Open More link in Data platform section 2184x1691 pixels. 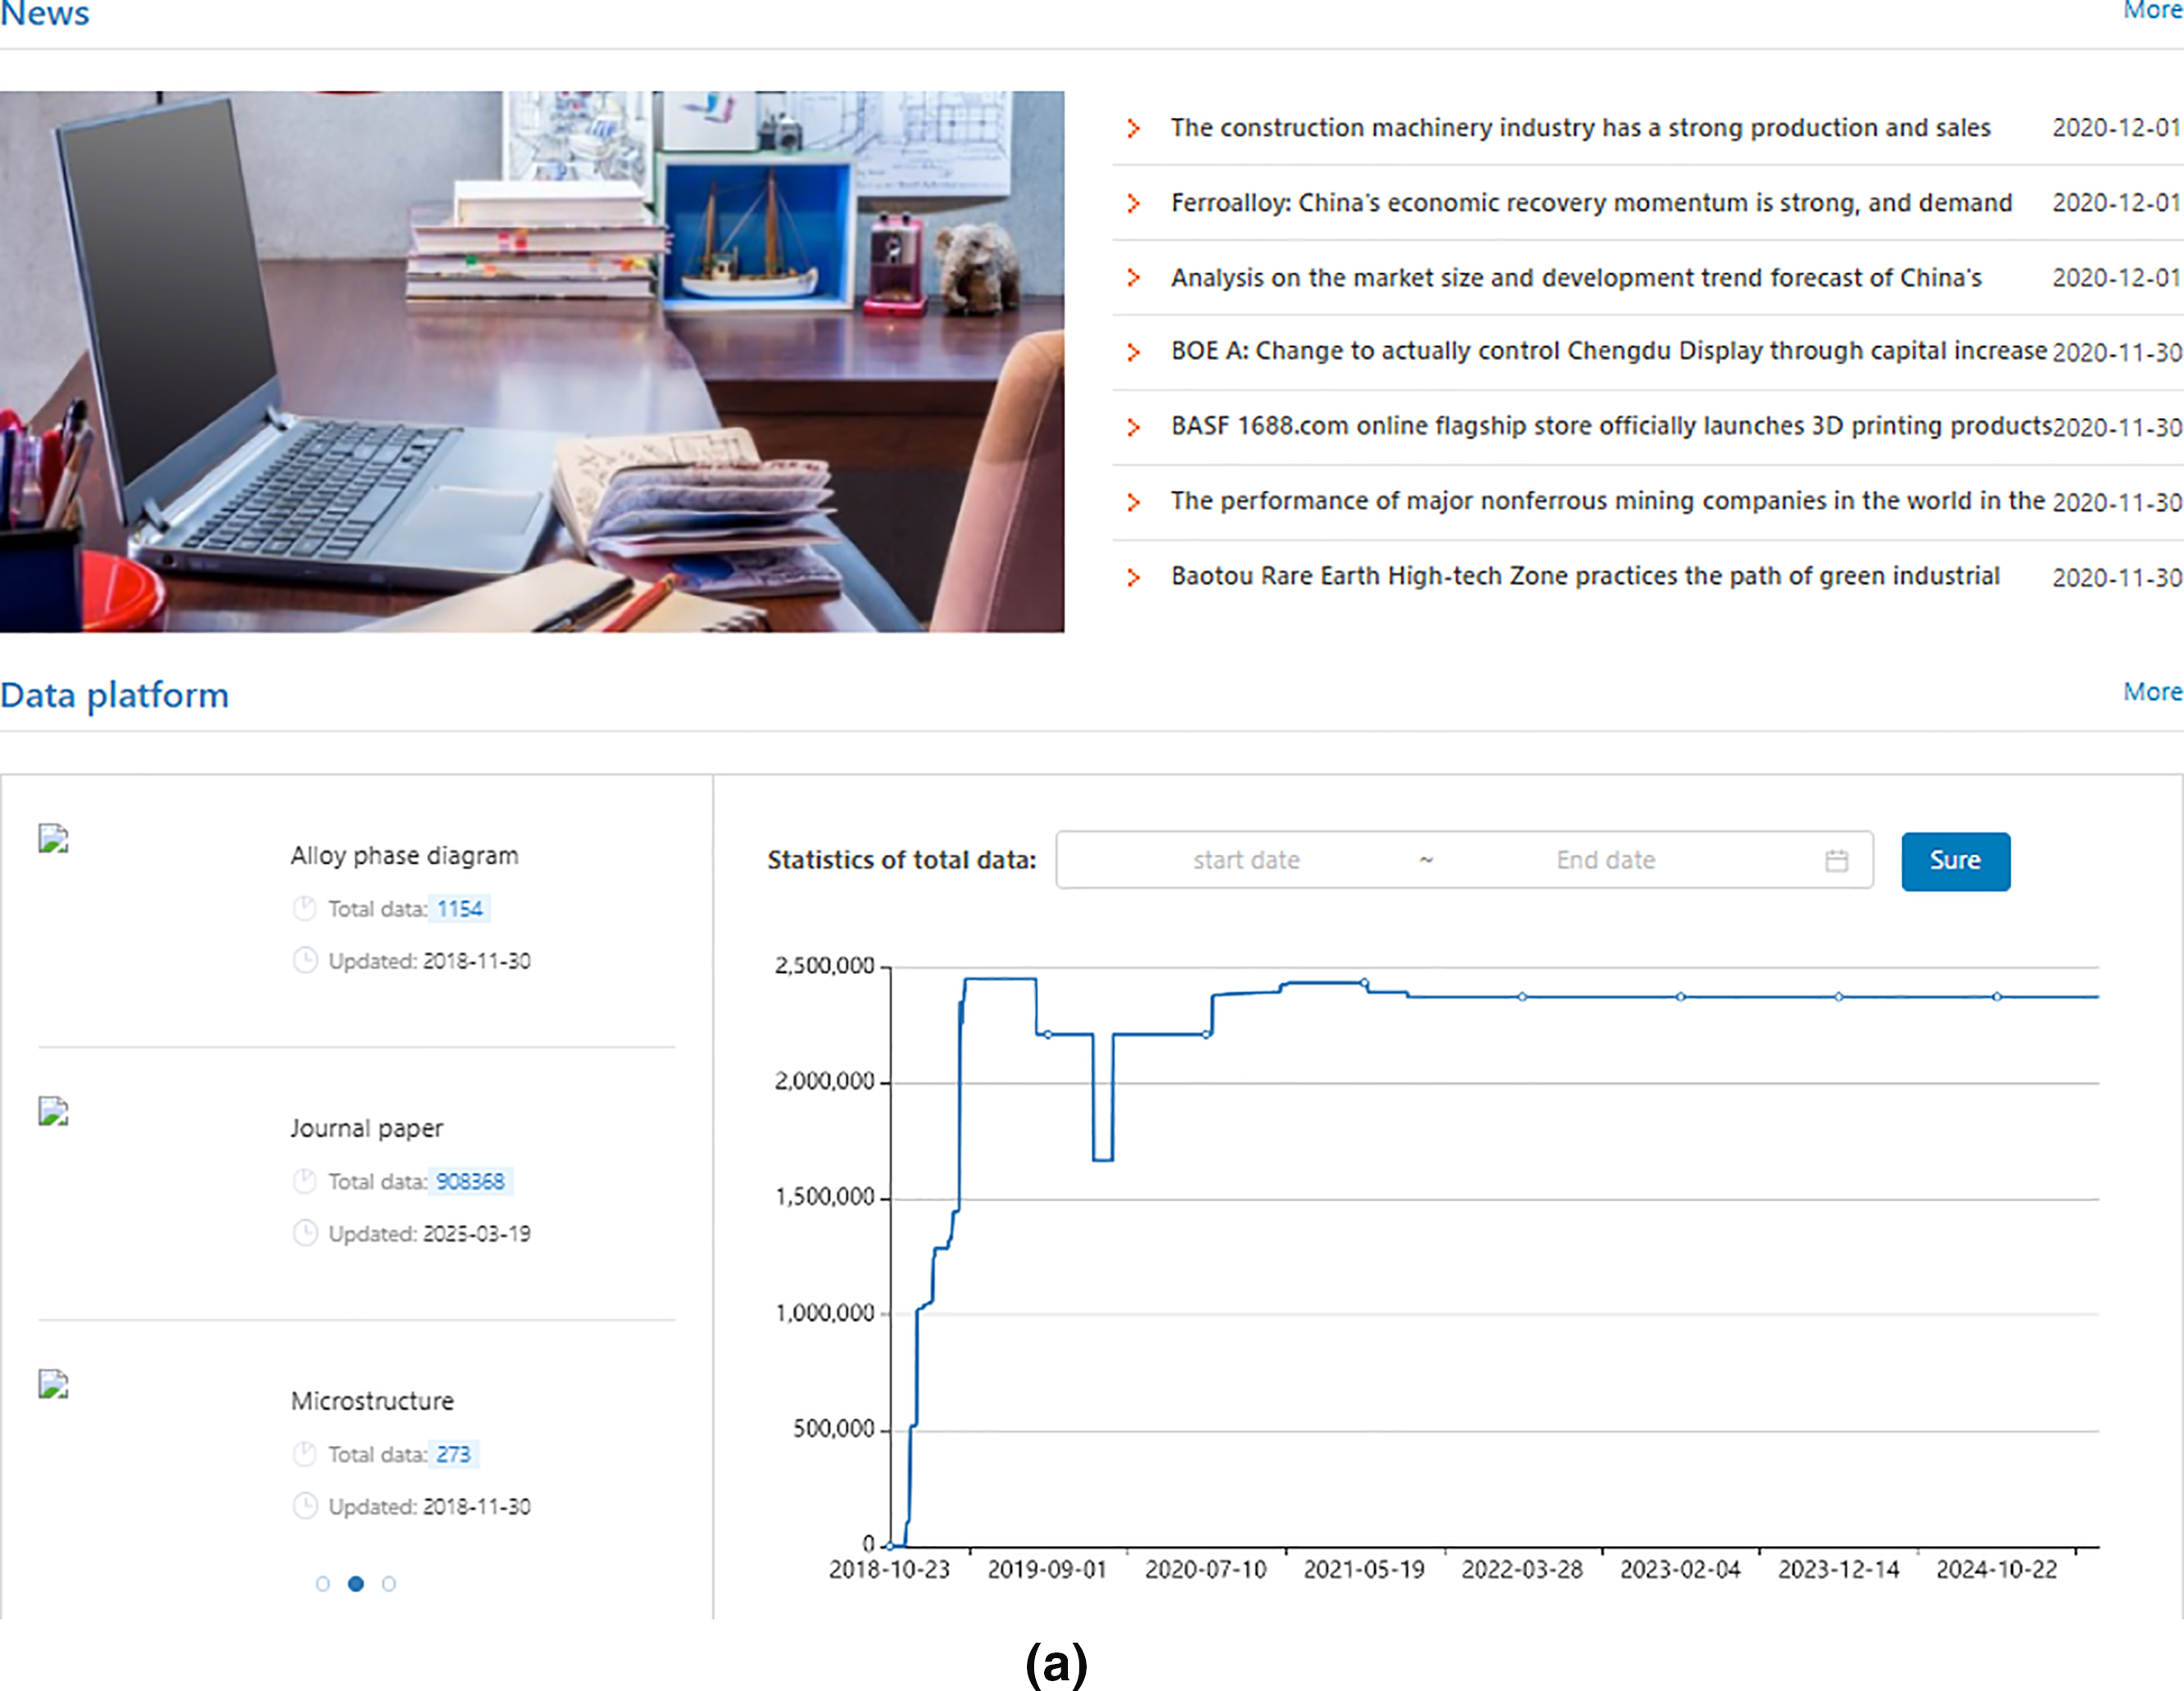click(2152, 692)
